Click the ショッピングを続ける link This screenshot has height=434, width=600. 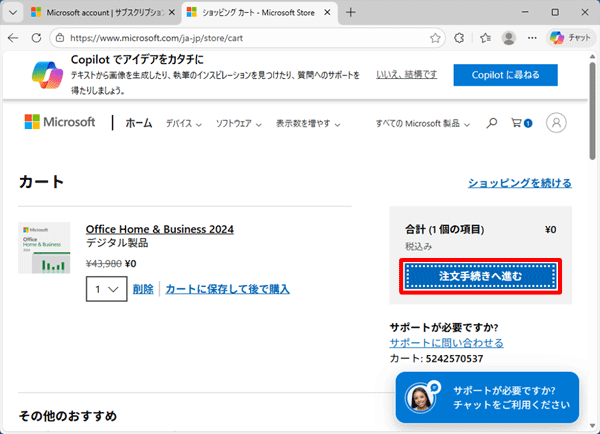tap(520, 183)
